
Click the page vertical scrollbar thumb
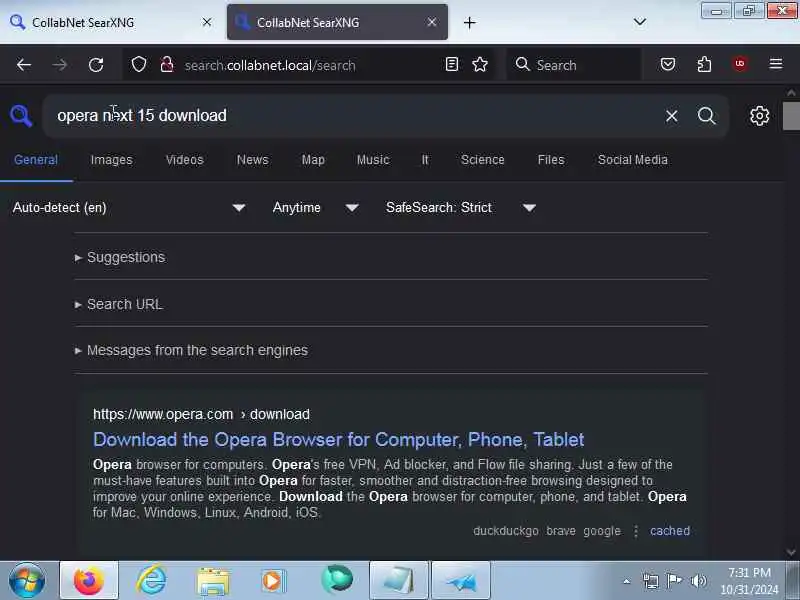(x=791, y=116)
